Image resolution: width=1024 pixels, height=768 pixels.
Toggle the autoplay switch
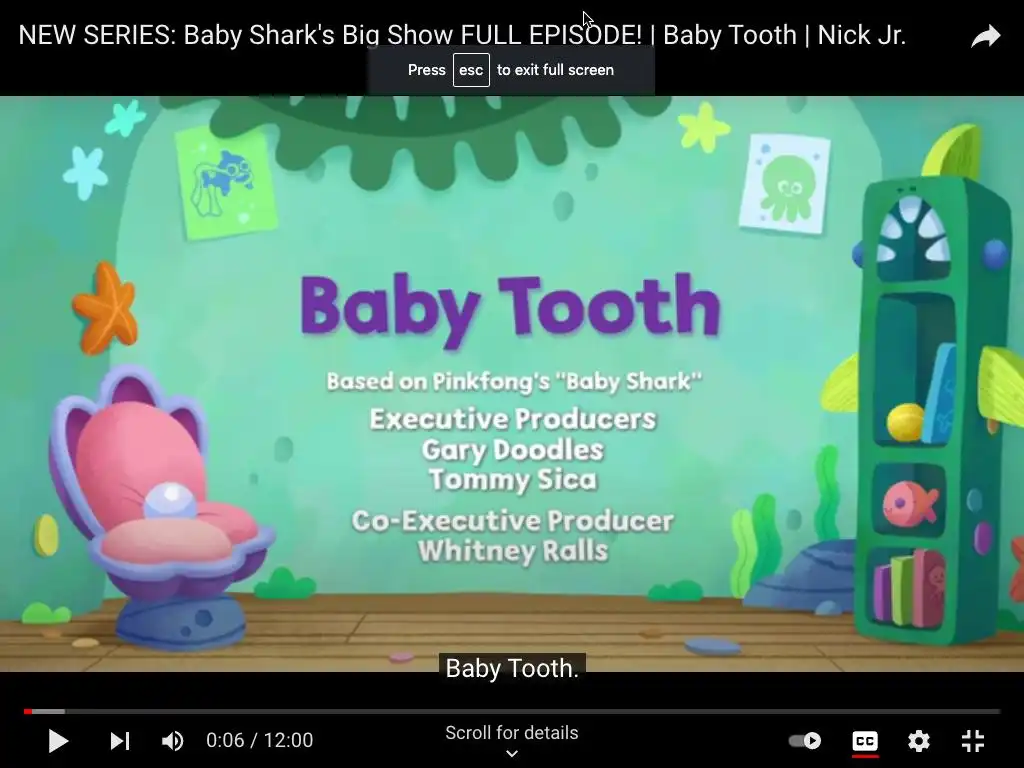pyautogui.click(x=805, y=741)
